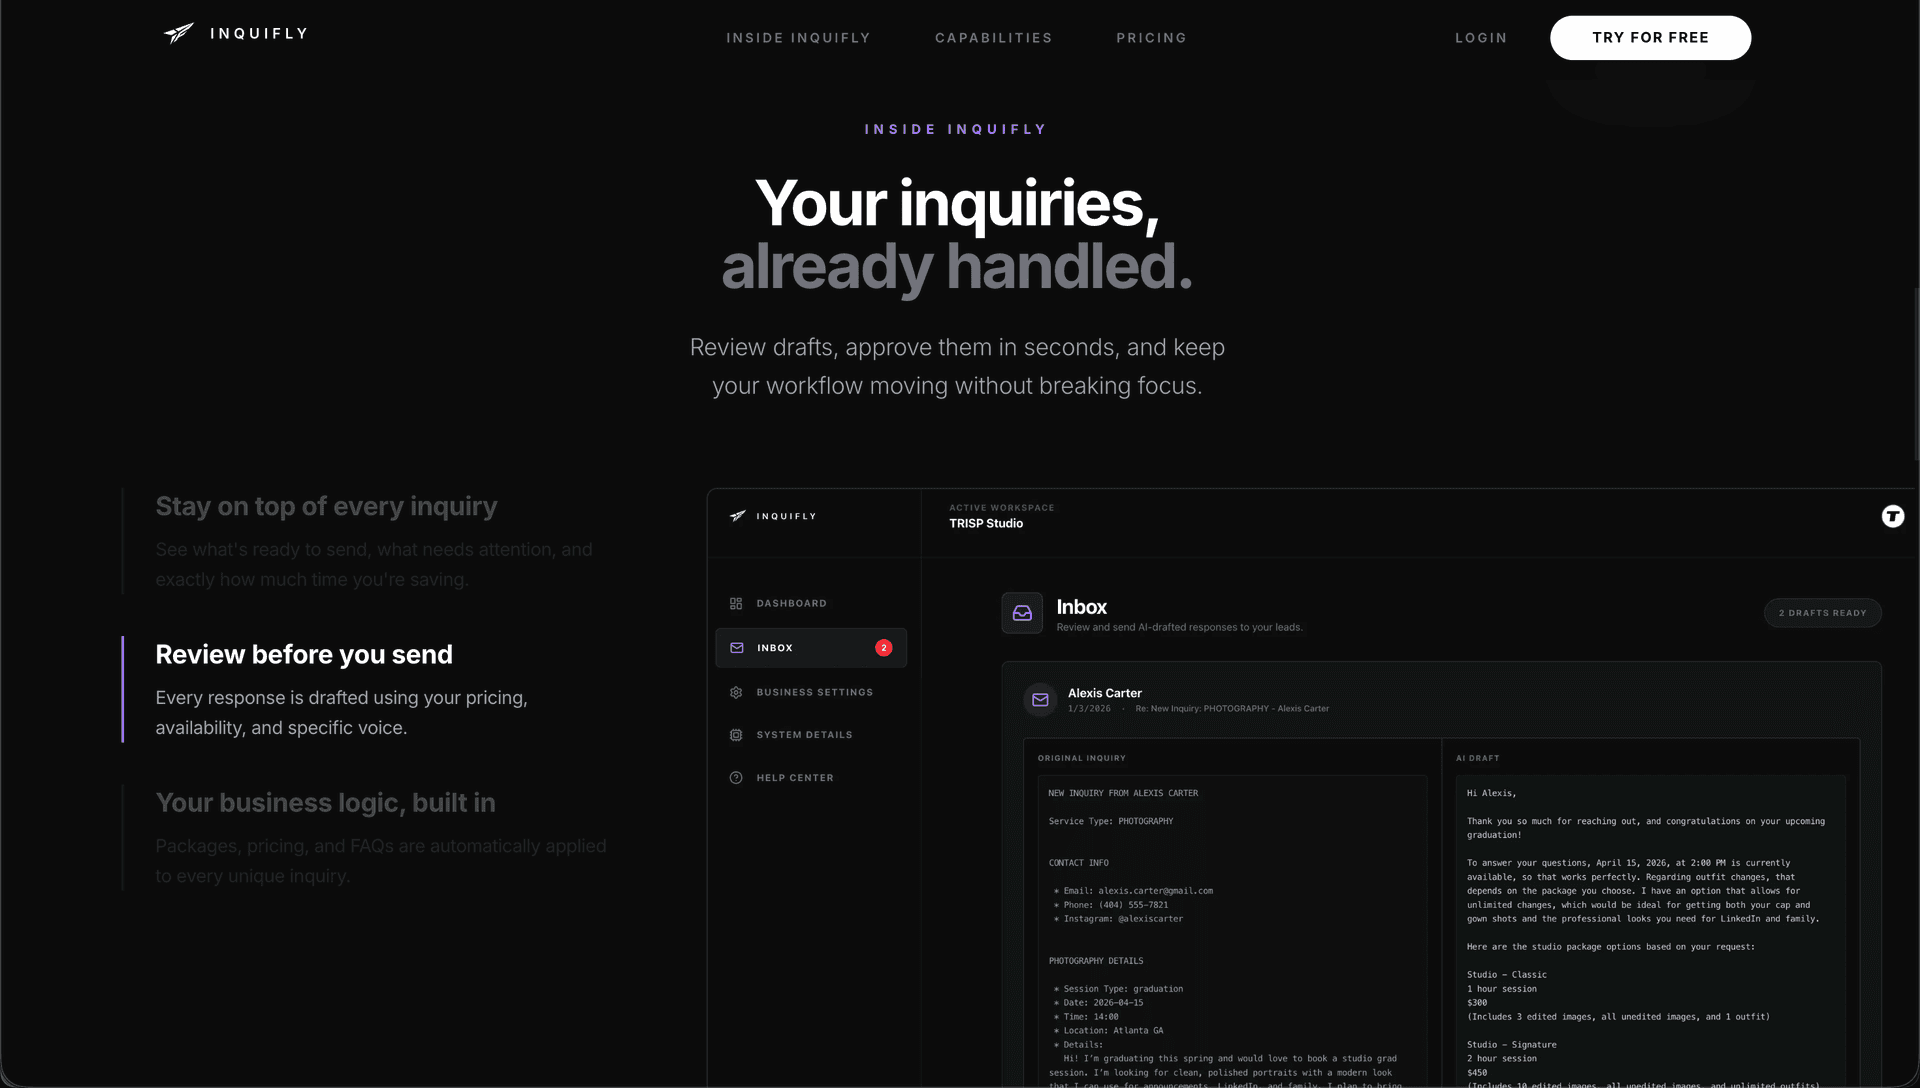Go to Pricing in the top navigation
Image resolution: width=1920 pixels, height=1088 pixels.
click(1151, 37)
